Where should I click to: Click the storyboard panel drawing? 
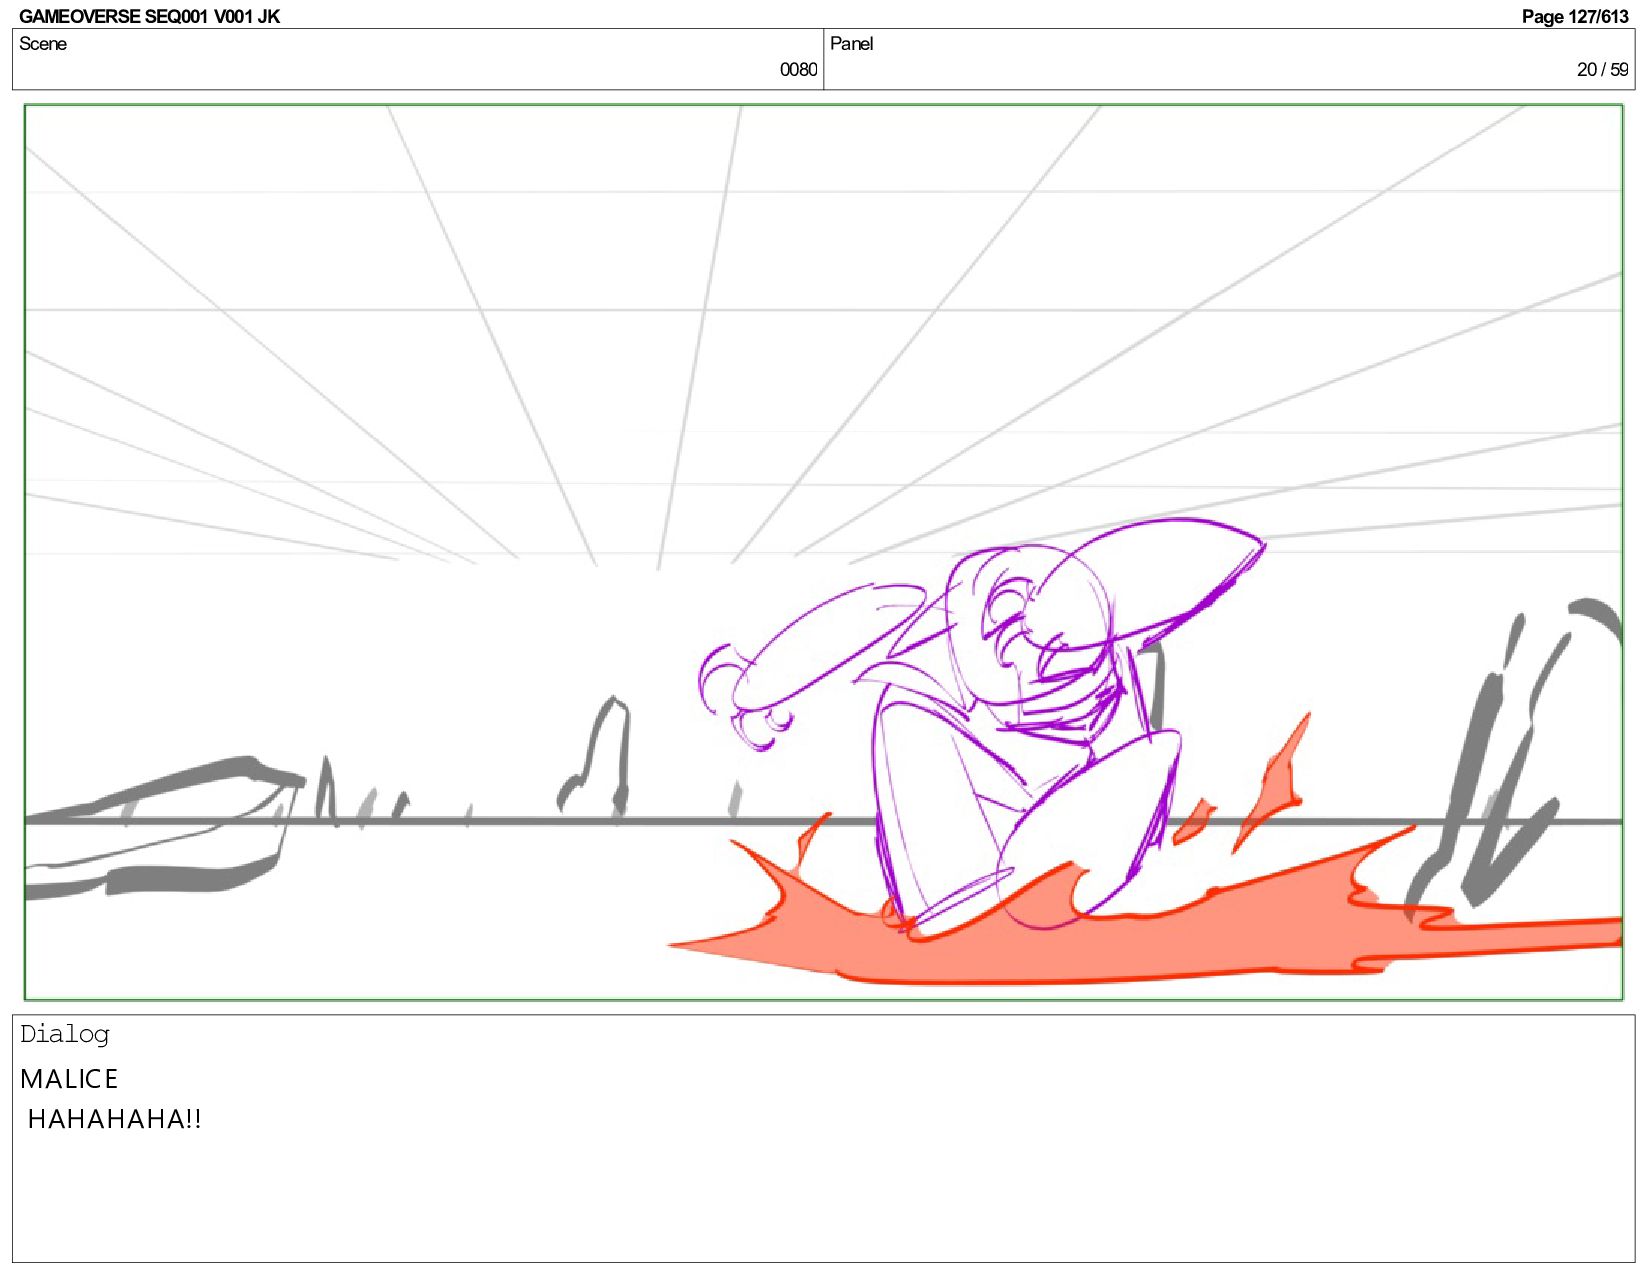tap(824, 552)
